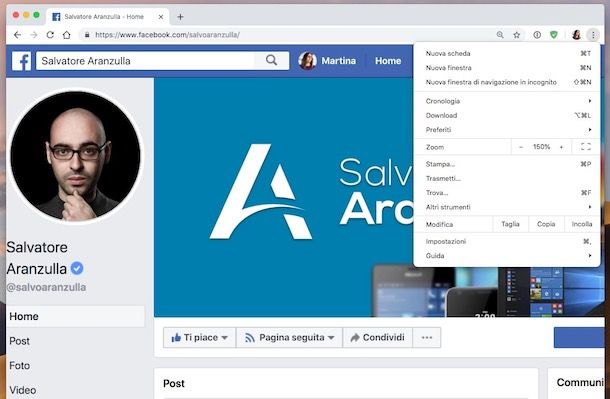Select Nuova finestra from the menu
Viewport: 610px width, 399px height.
tap(507, 68)
